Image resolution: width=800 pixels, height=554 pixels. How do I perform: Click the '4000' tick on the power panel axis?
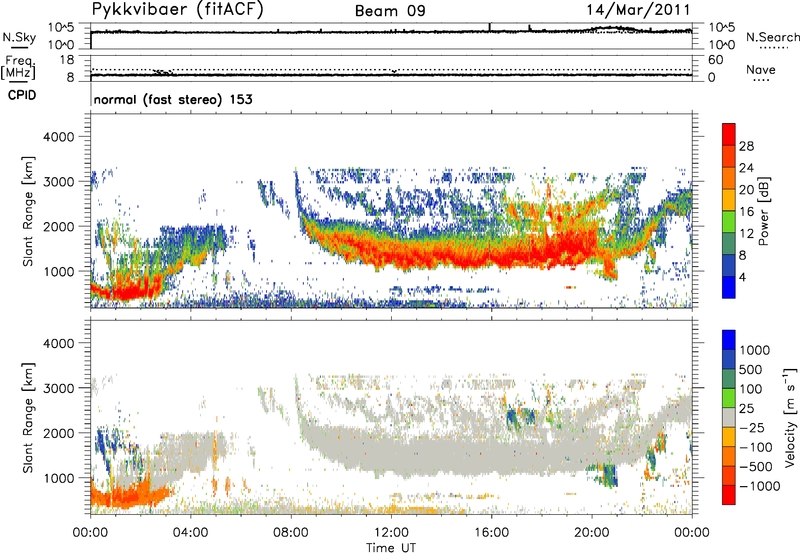click(x=59, y=137)
